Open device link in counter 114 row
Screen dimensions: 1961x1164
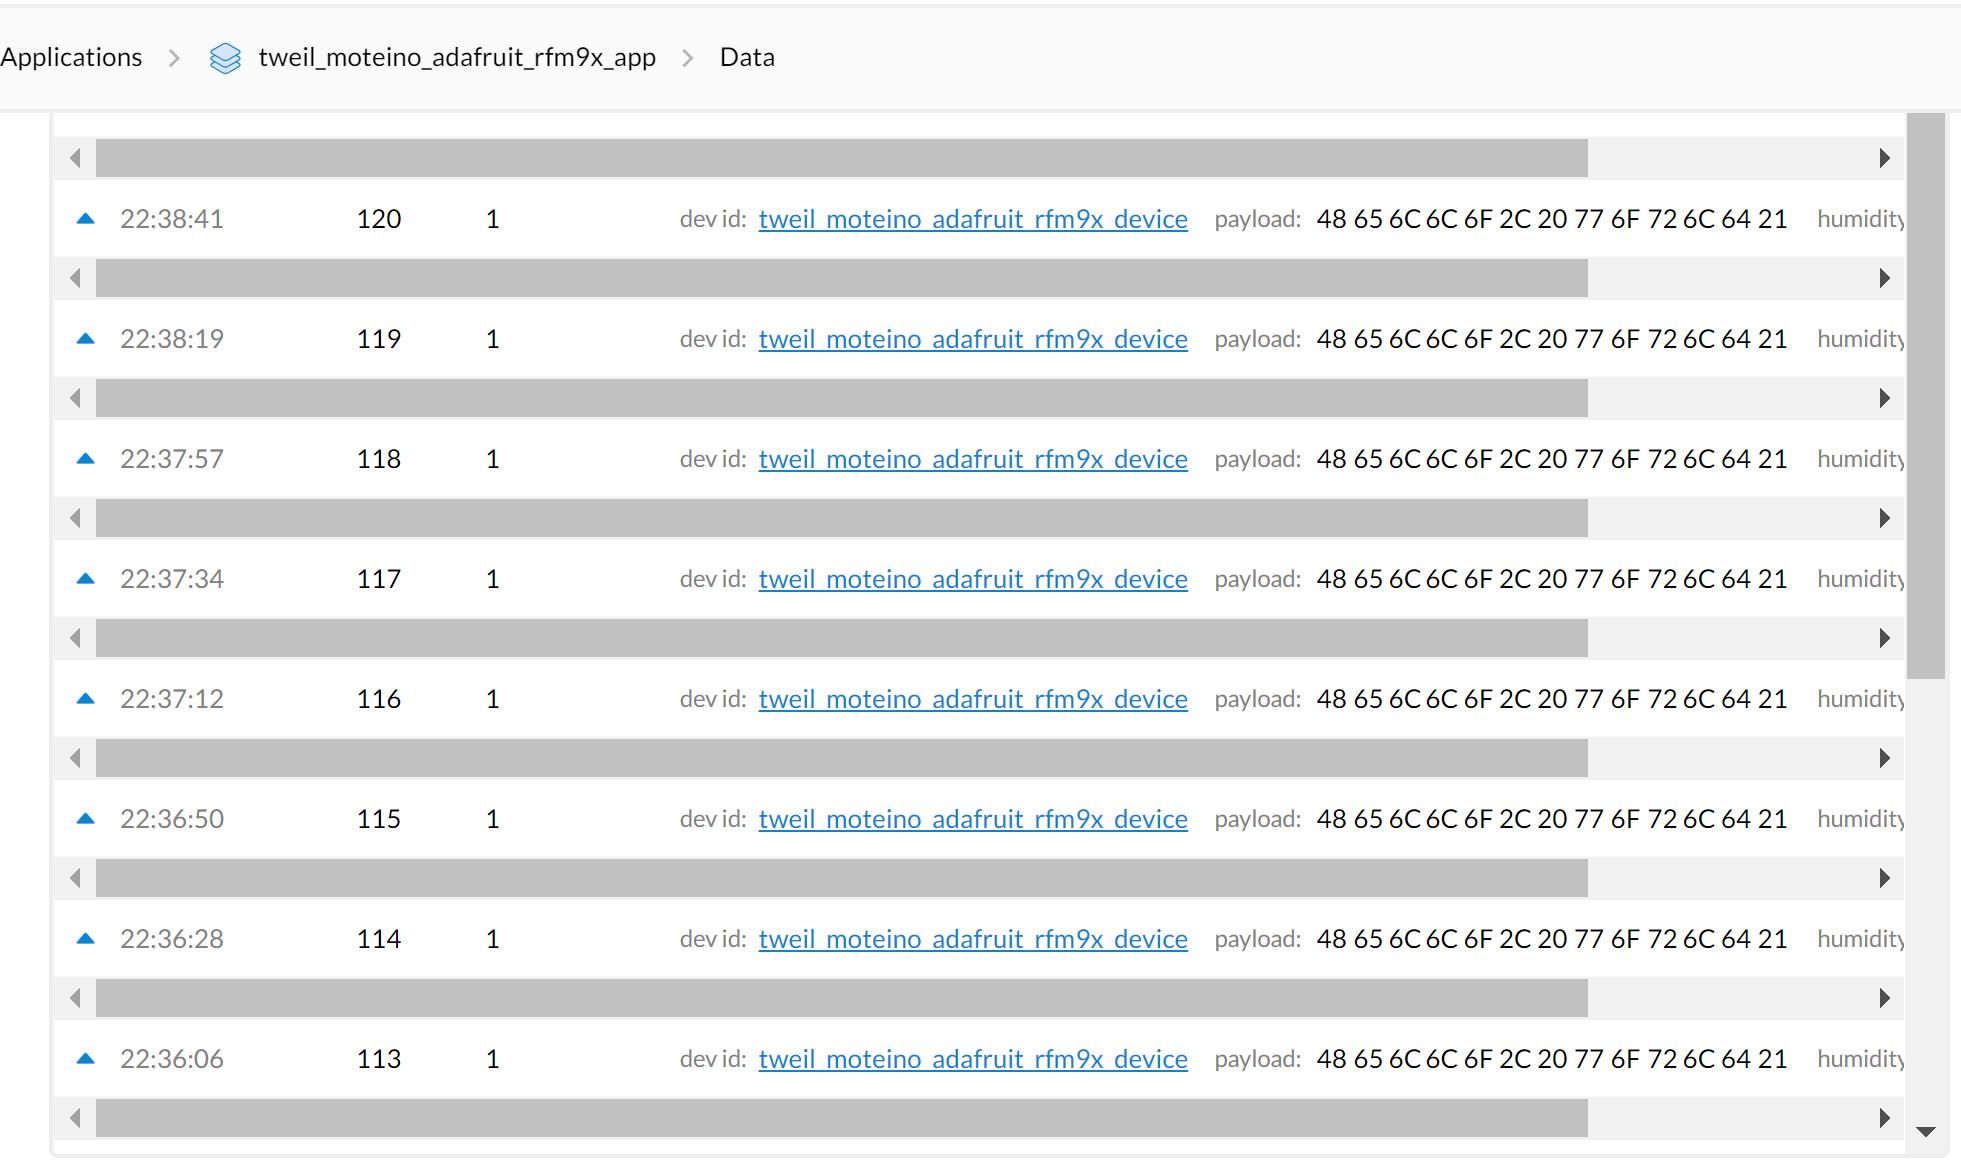coord(972,939)
